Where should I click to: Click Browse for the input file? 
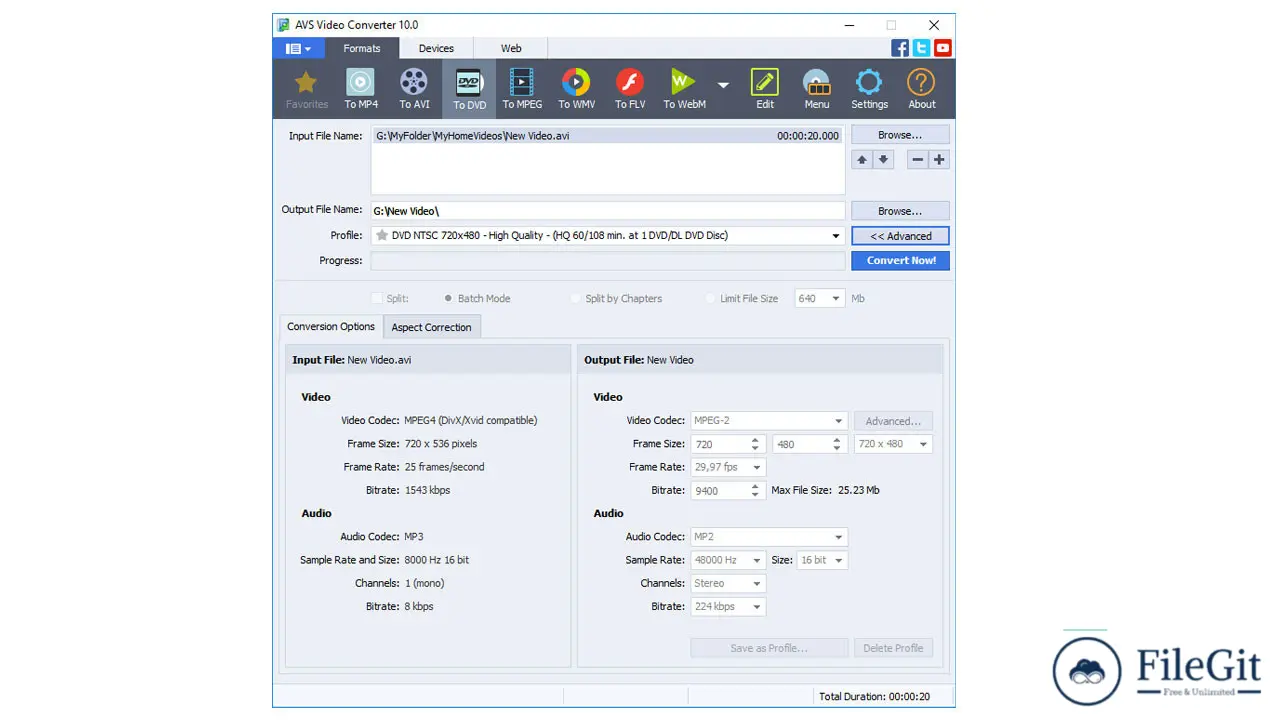tap(900, 135)
